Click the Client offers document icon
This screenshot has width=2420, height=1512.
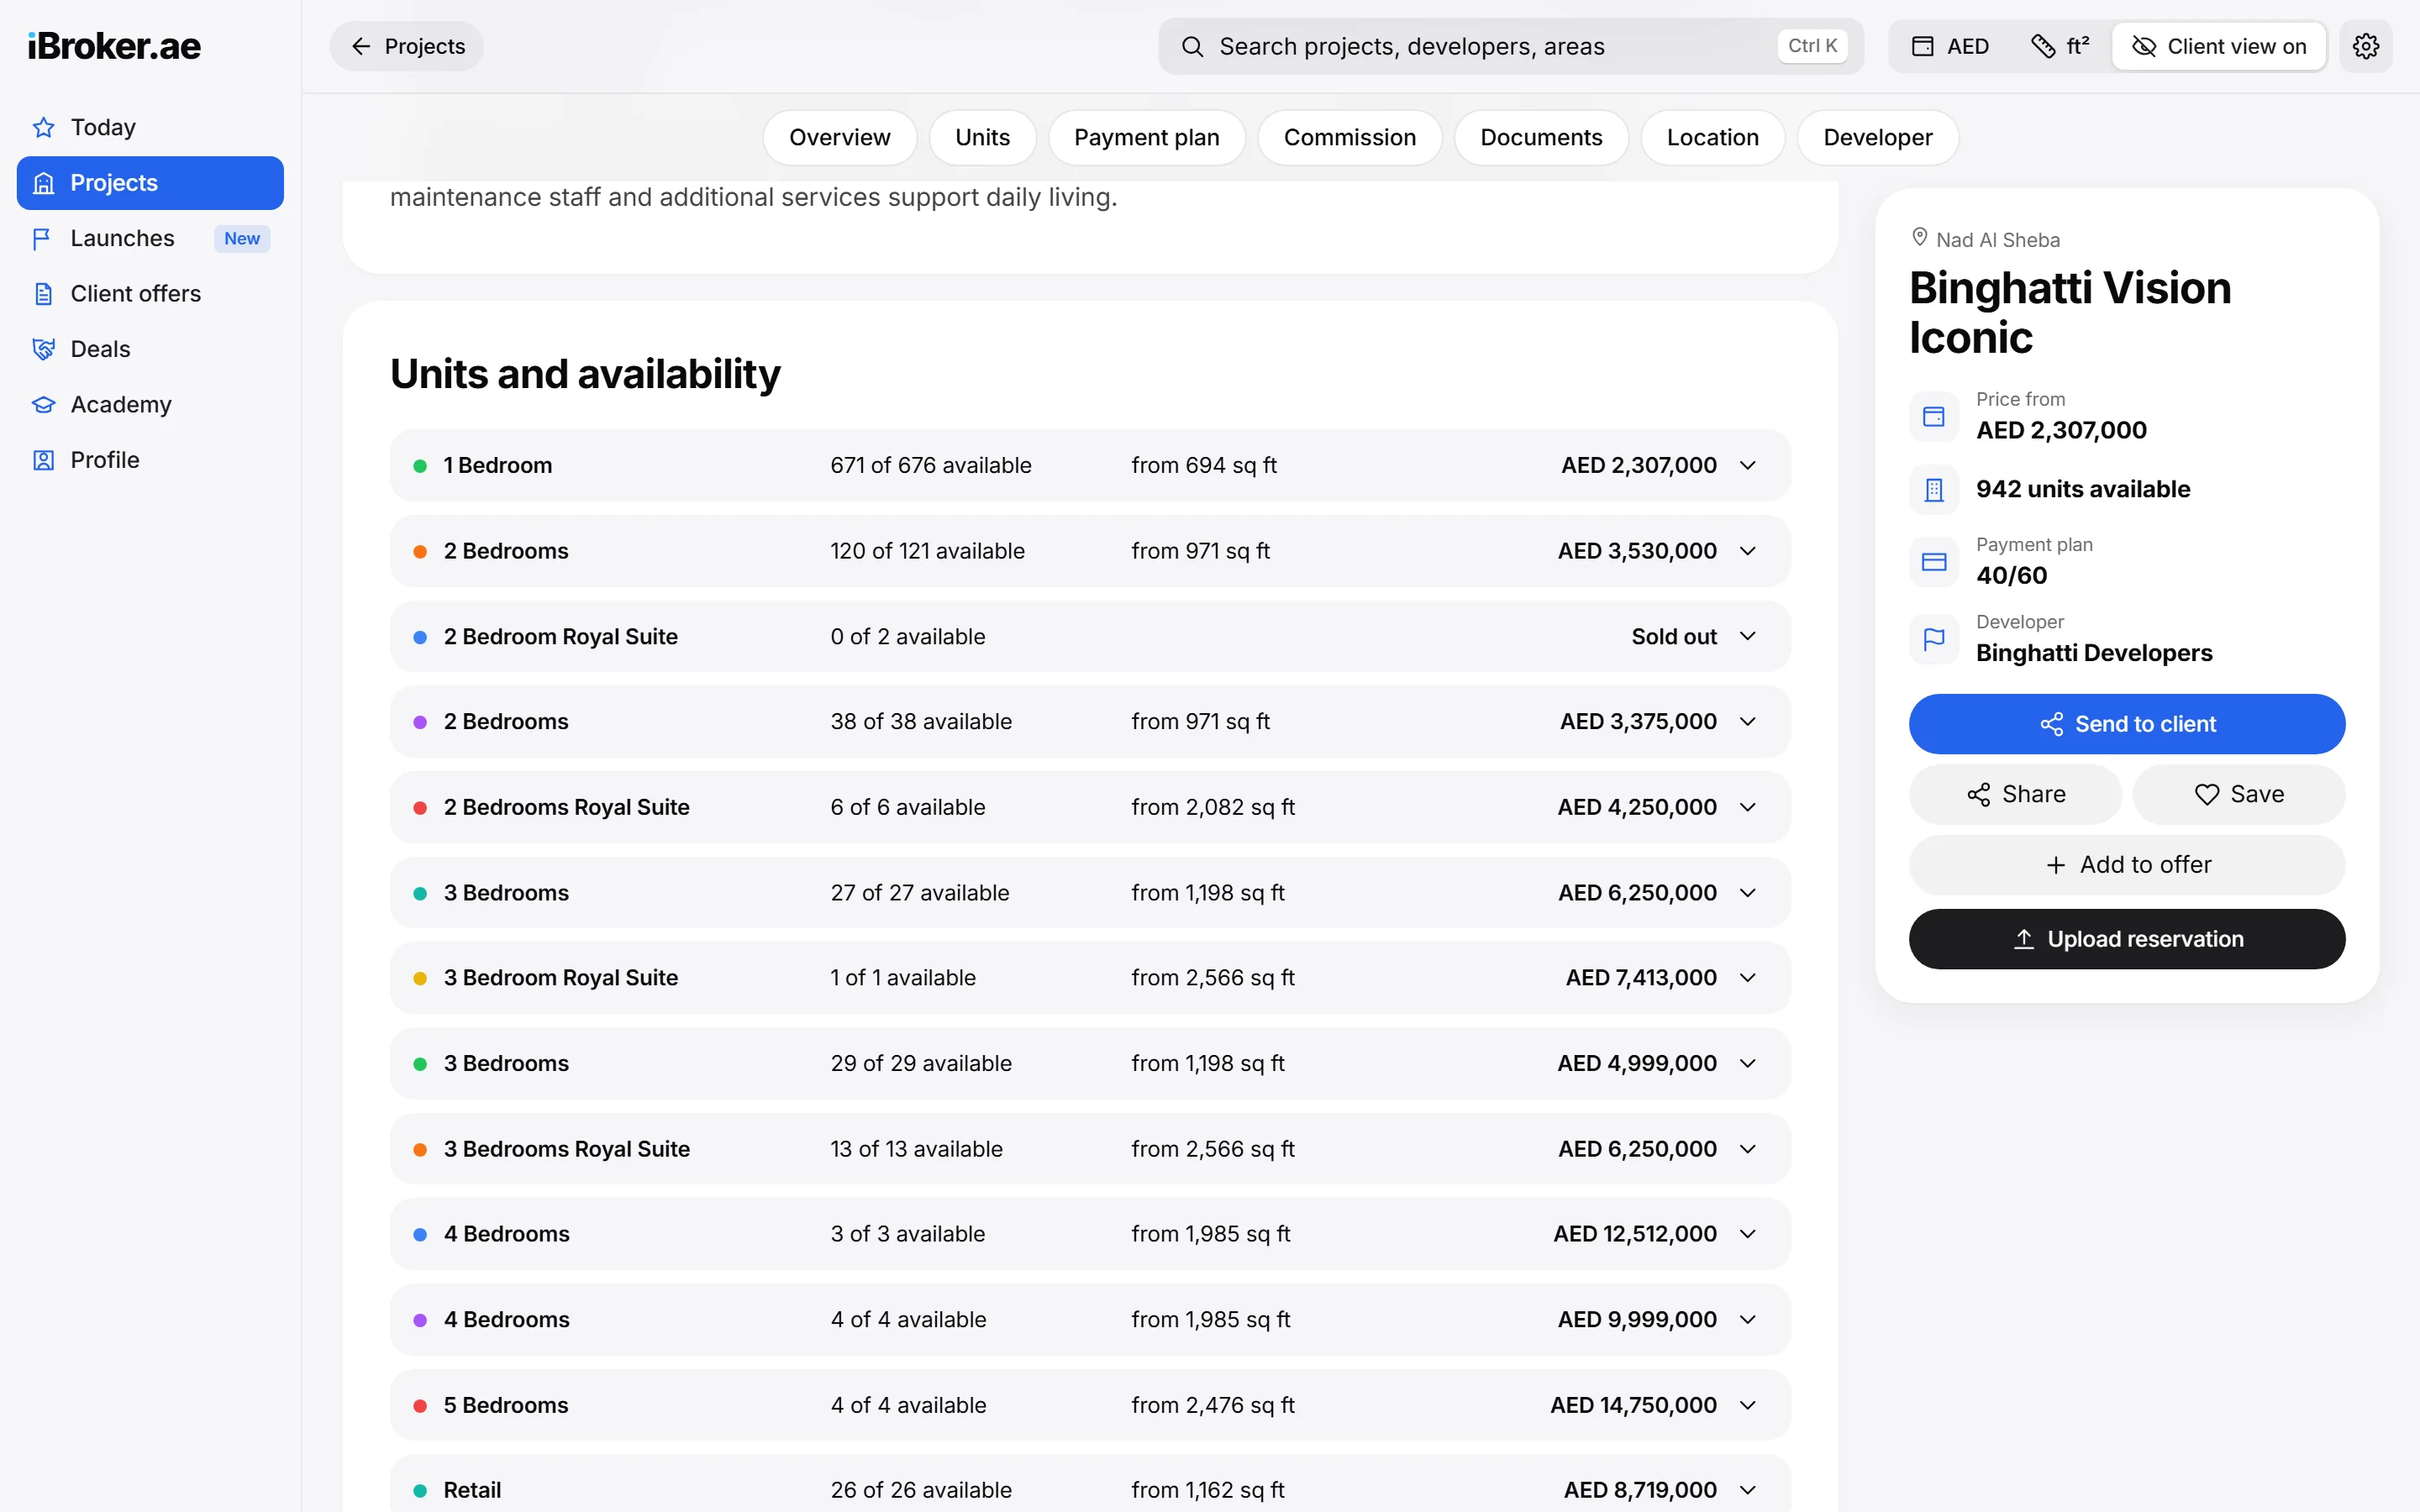click(x=43, y=294)
